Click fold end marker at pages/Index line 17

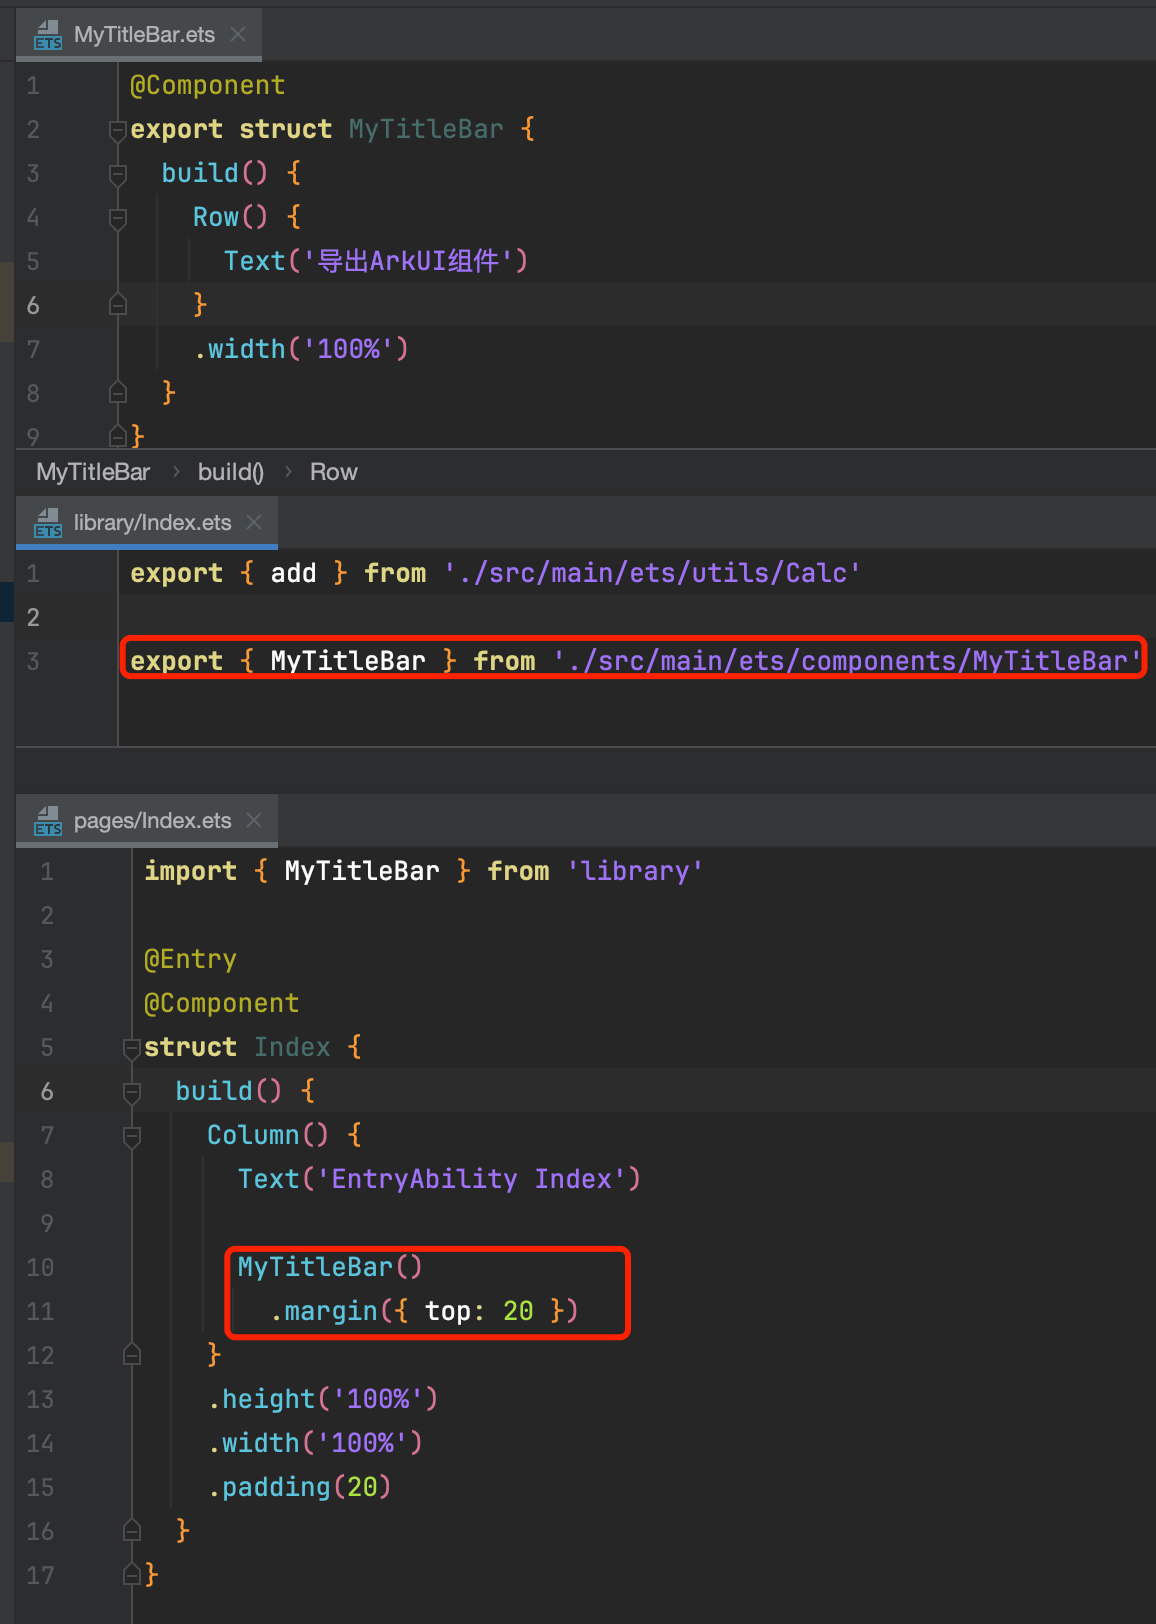tap(132, 1574)
